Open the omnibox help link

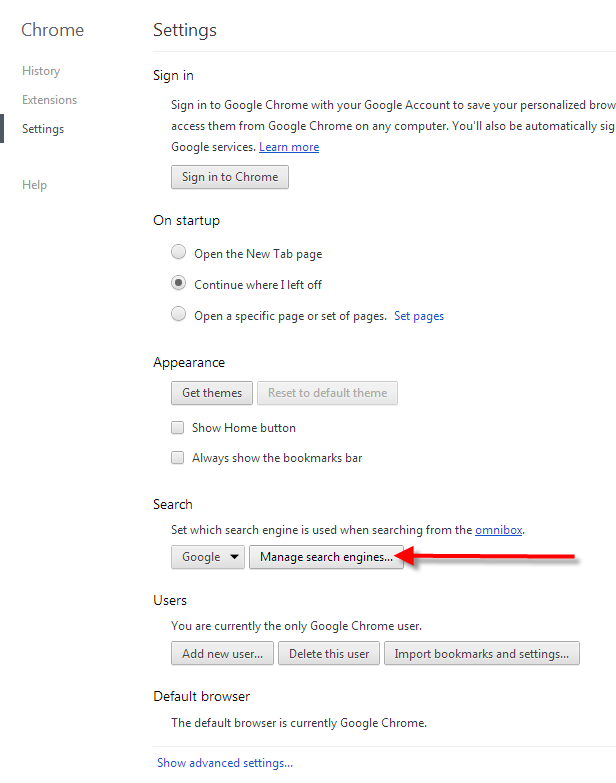(499, 530)
